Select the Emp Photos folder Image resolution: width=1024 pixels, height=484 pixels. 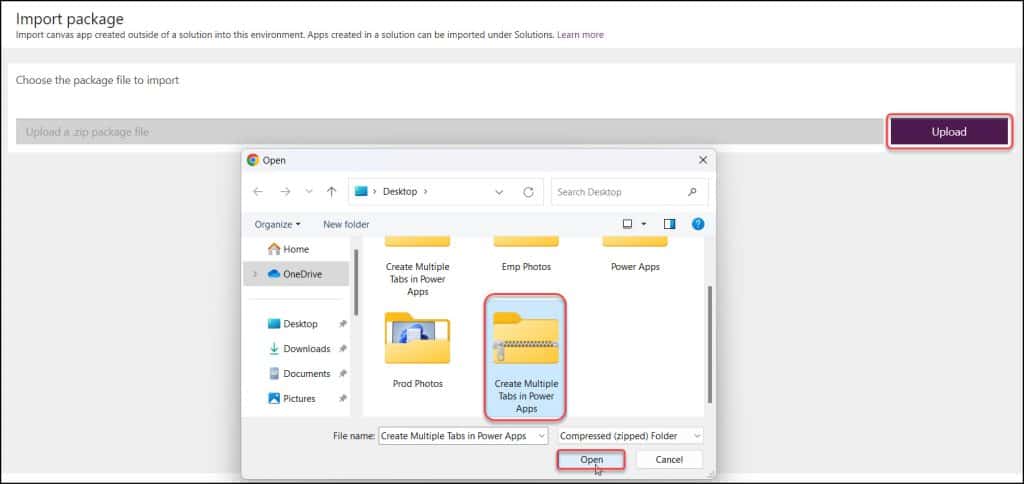(526, 253)
